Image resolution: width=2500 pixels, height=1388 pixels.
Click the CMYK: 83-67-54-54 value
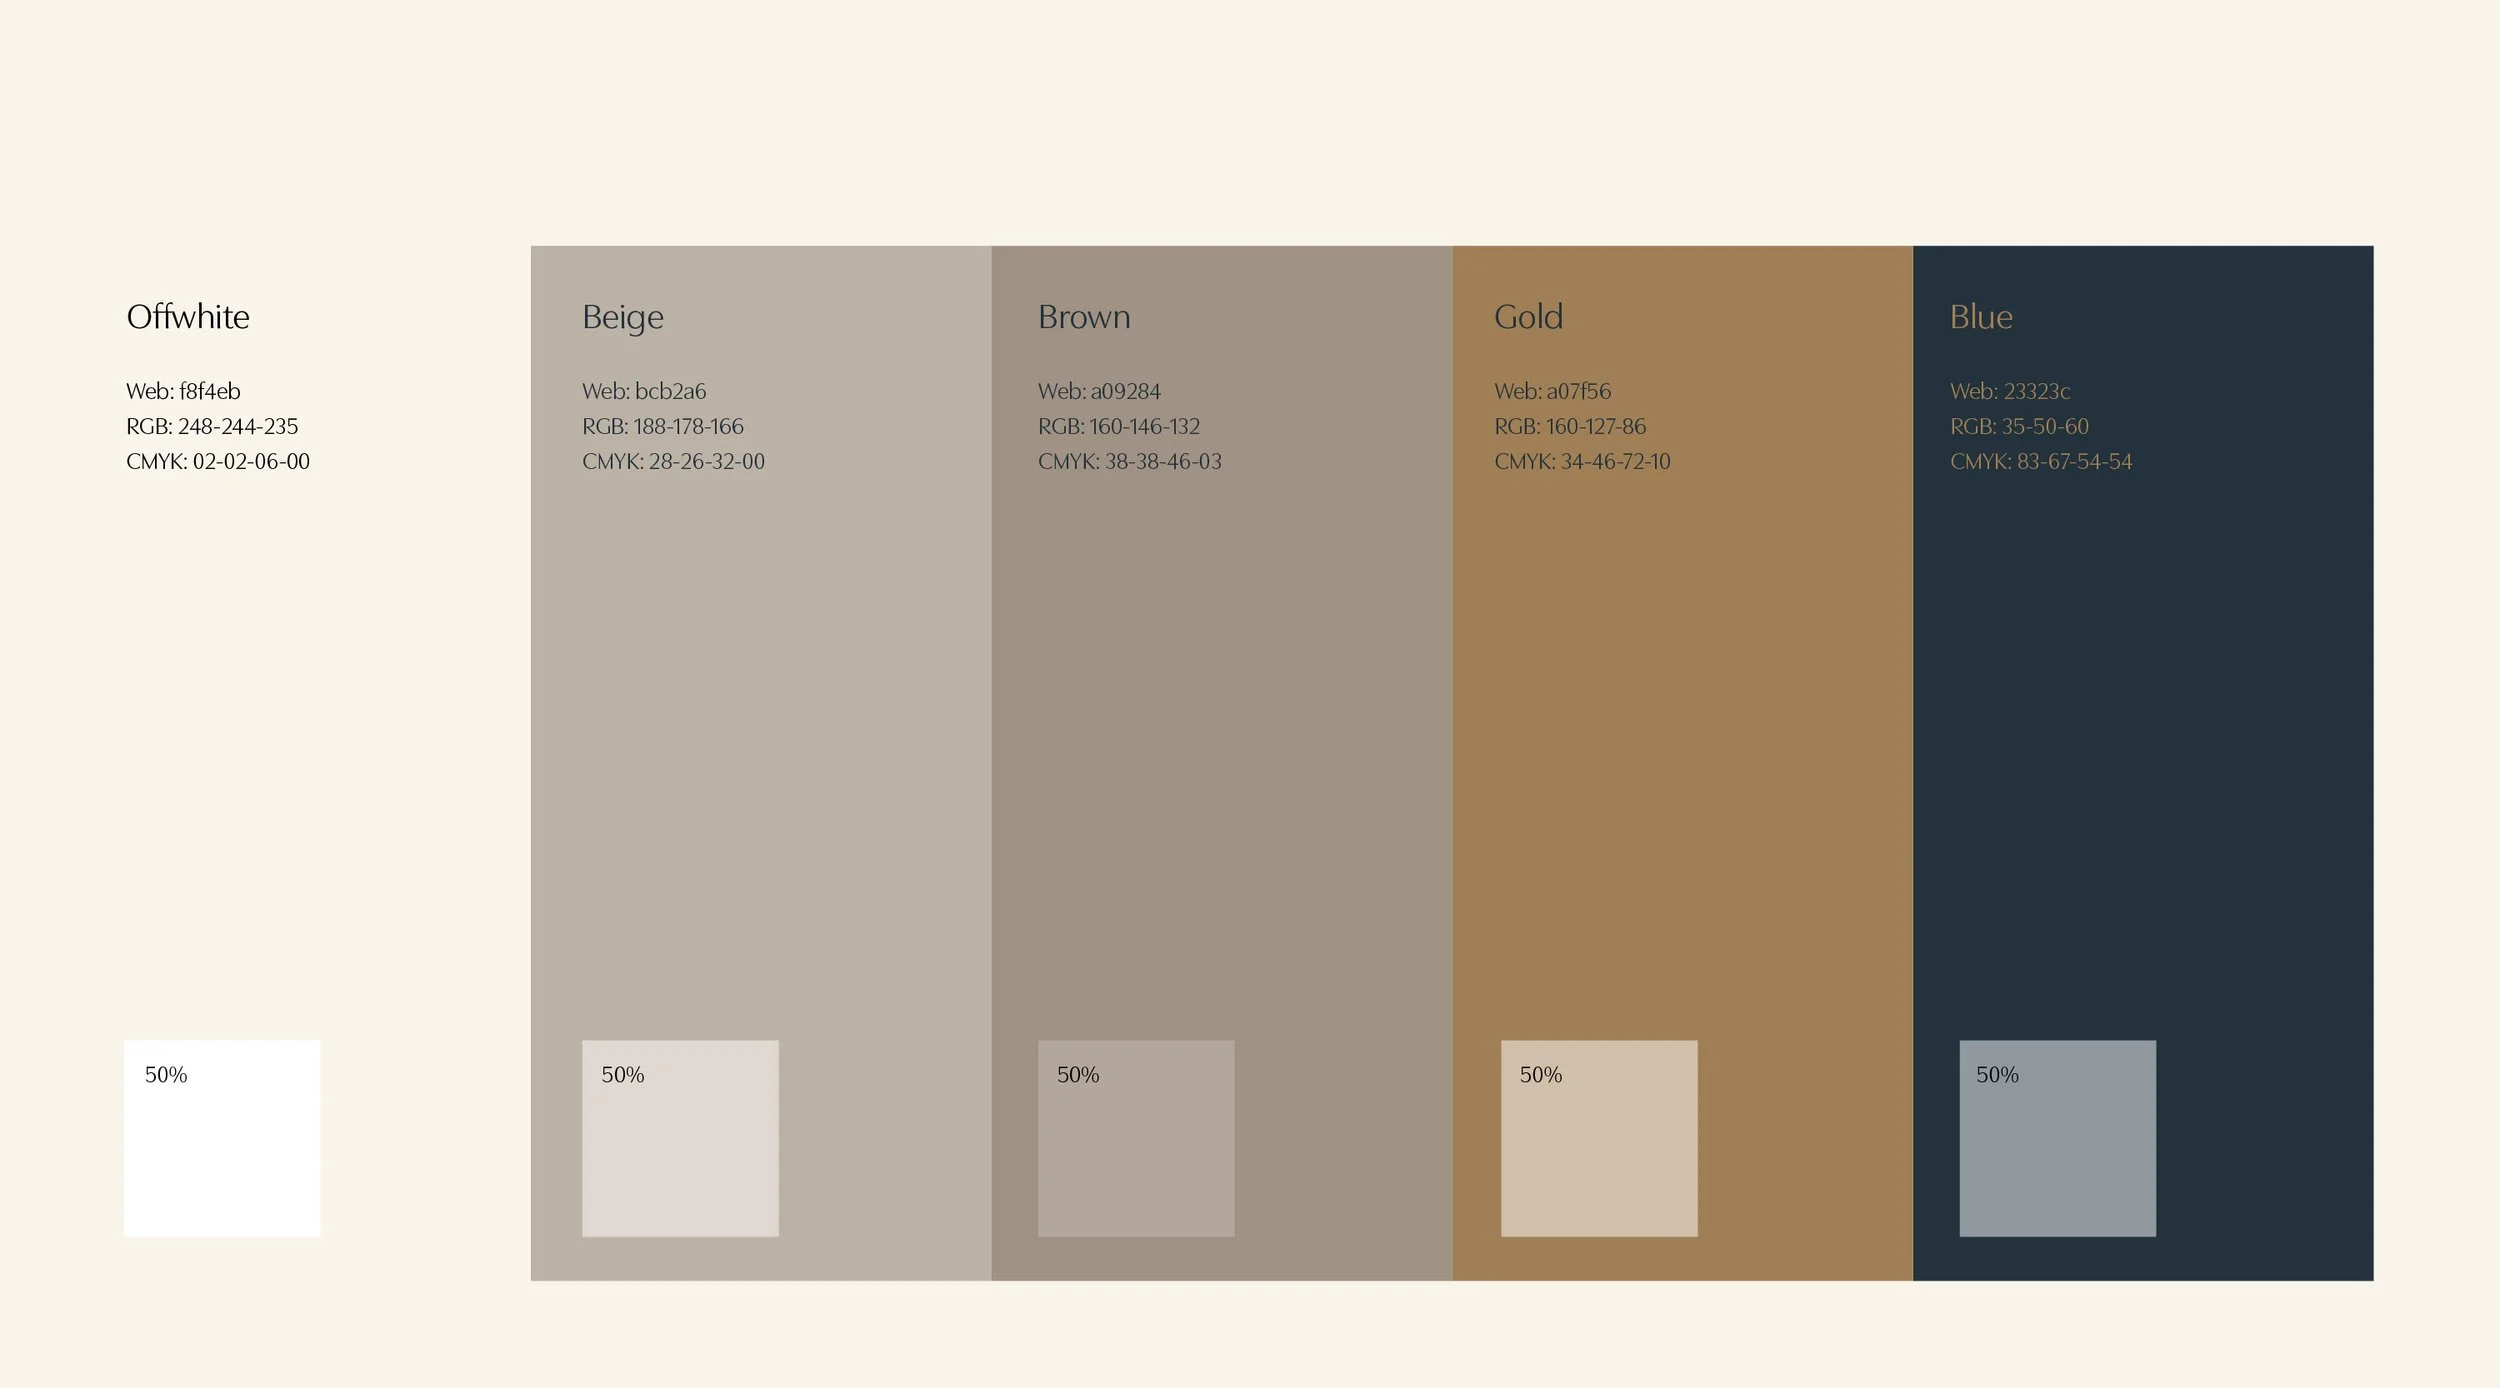click(x=2040, y=461)
